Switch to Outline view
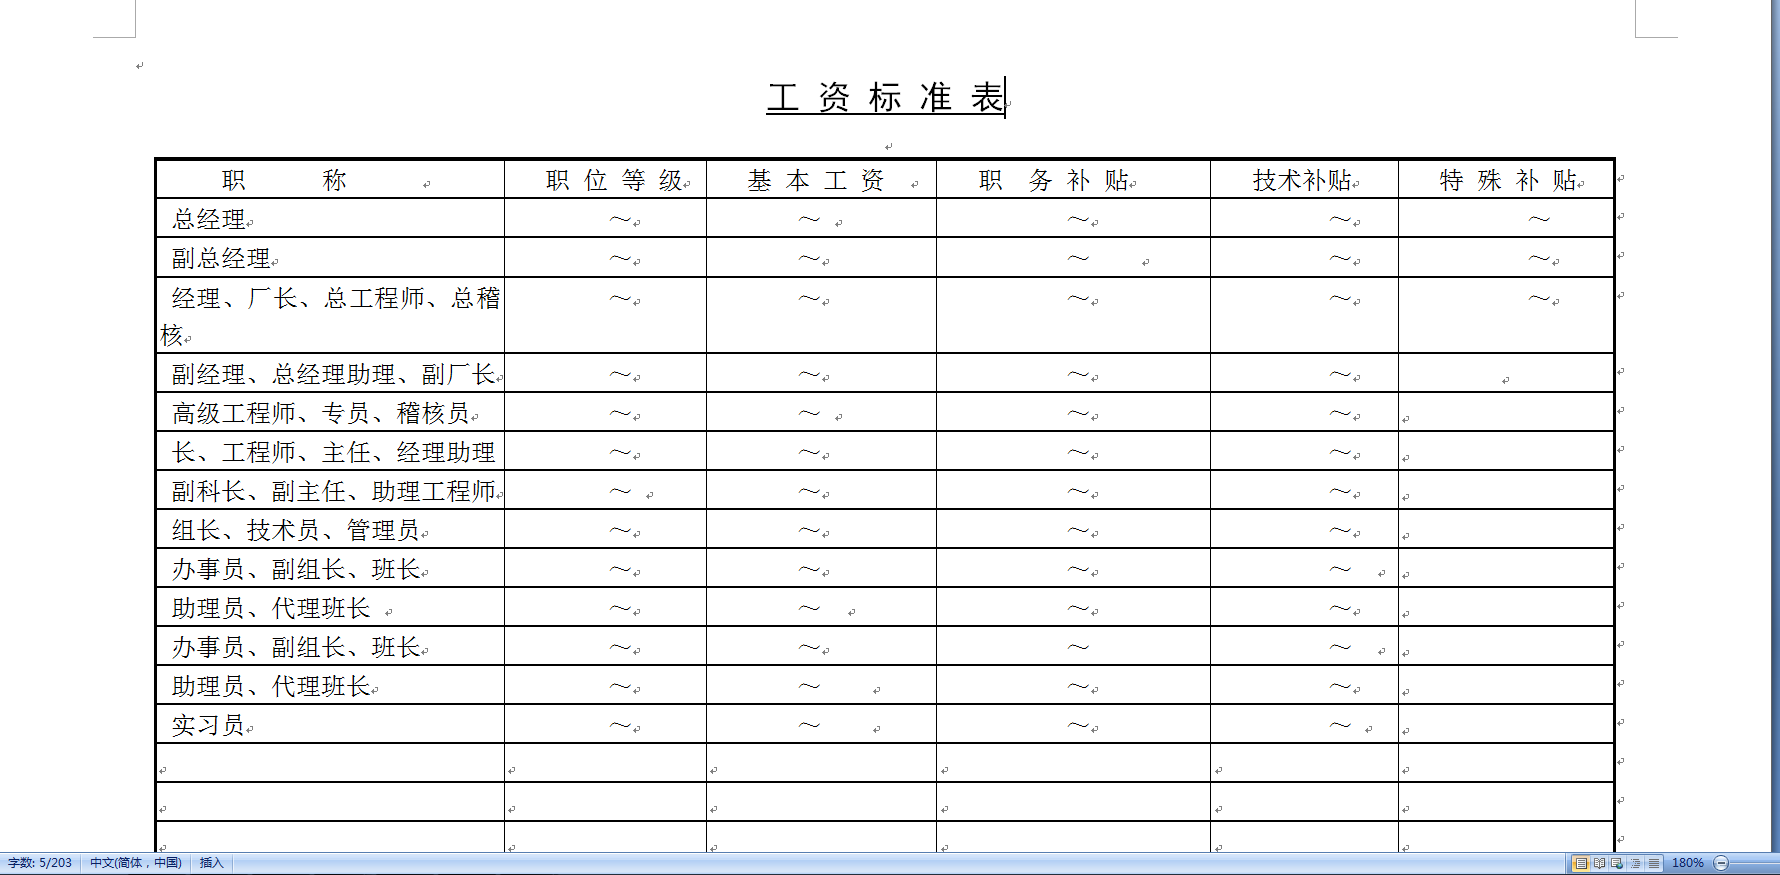Screen dimensions: 1780x875 point(1635,863)
